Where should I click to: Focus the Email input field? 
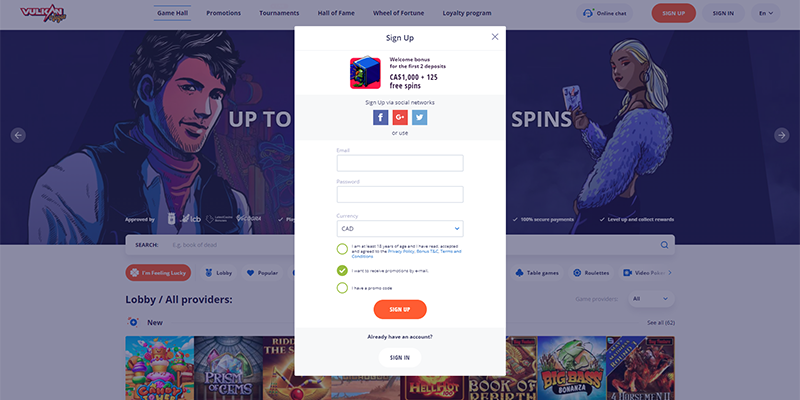pyautogui.click(x=400, y=163)
